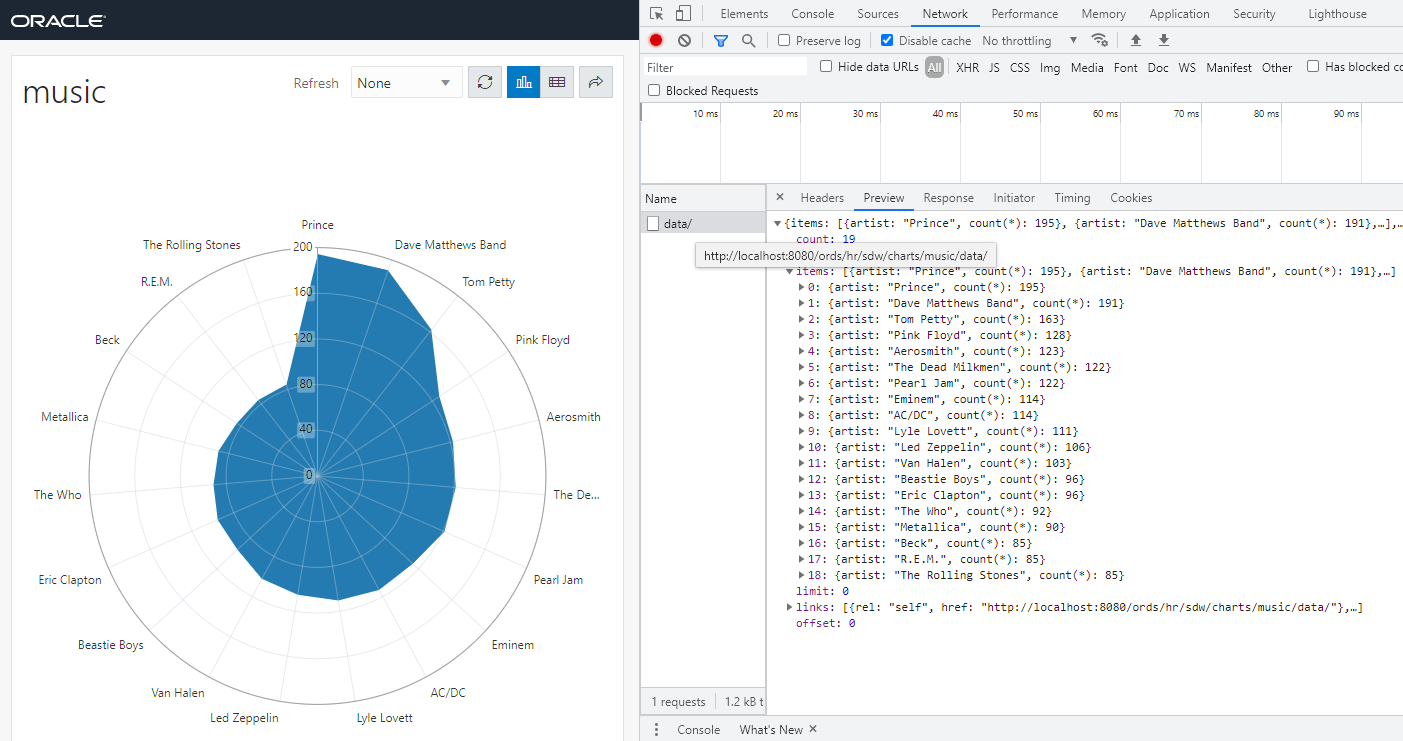Open the Console drawer tab
The height and width of the screenshot is (741, 1403).
pyautogui.click(x=698, y=729)
